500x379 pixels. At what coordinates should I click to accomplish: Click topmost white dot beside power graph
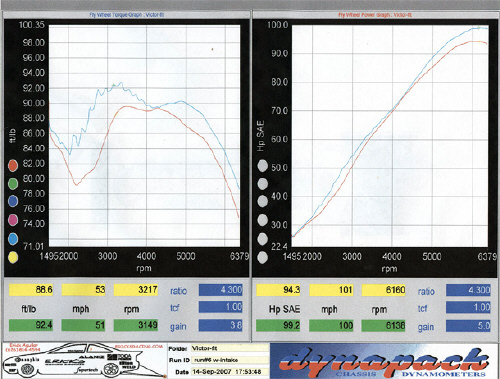point(263,166)
